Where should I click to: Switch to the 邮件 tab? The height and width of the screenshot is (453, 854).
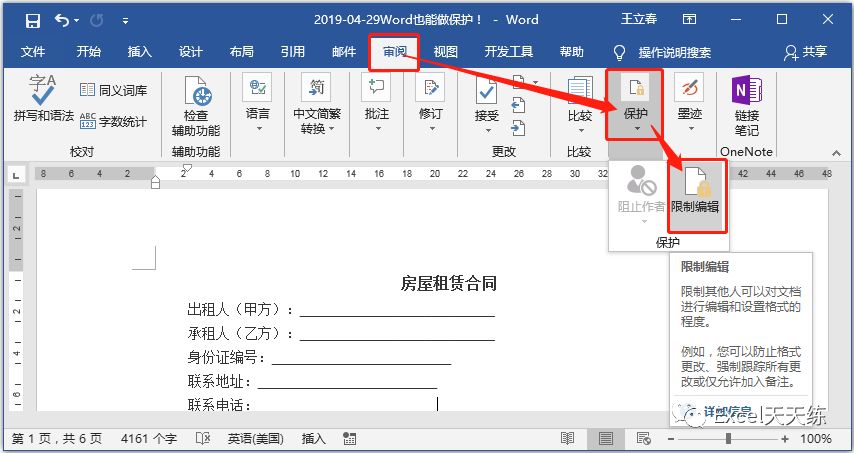[x=344, y=52]
